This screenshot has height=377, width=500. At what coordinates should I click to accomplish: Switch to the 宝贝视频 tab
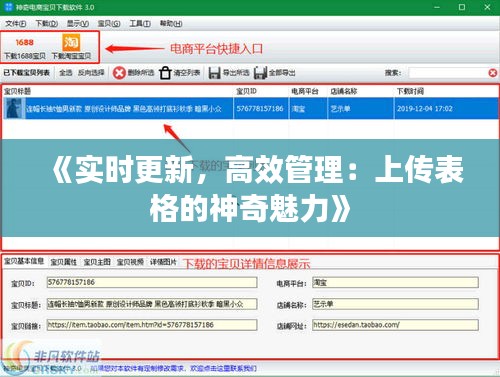click(130, 262)
